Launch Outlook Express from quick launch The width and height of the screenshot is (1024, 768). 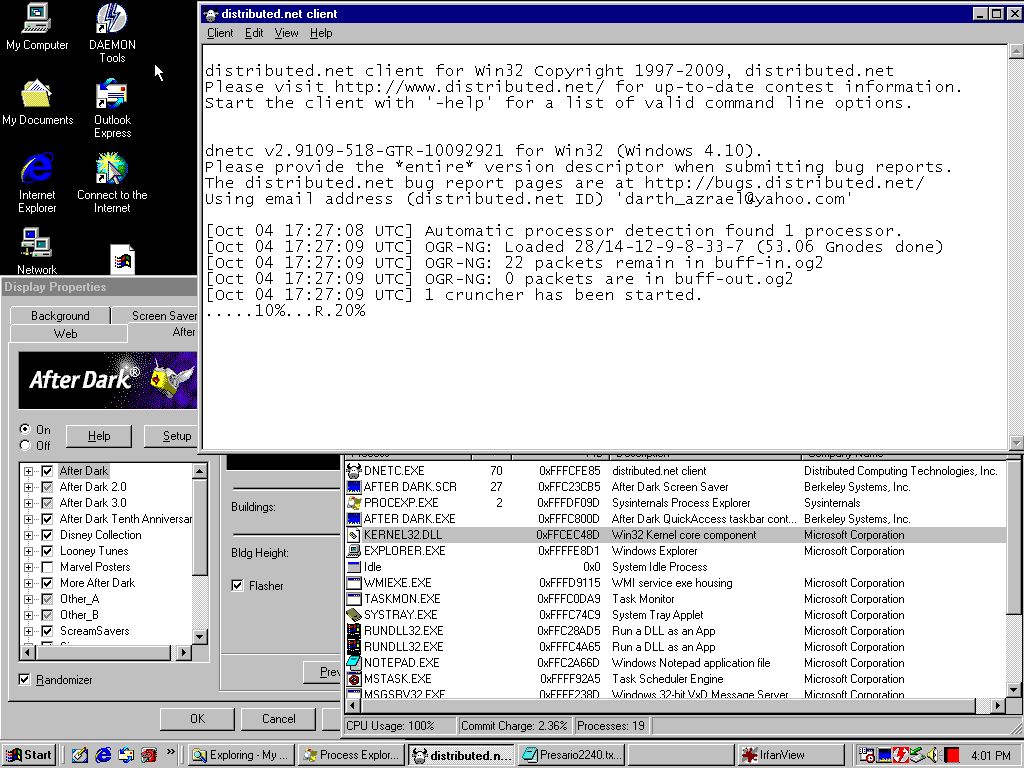pos(126,755)
